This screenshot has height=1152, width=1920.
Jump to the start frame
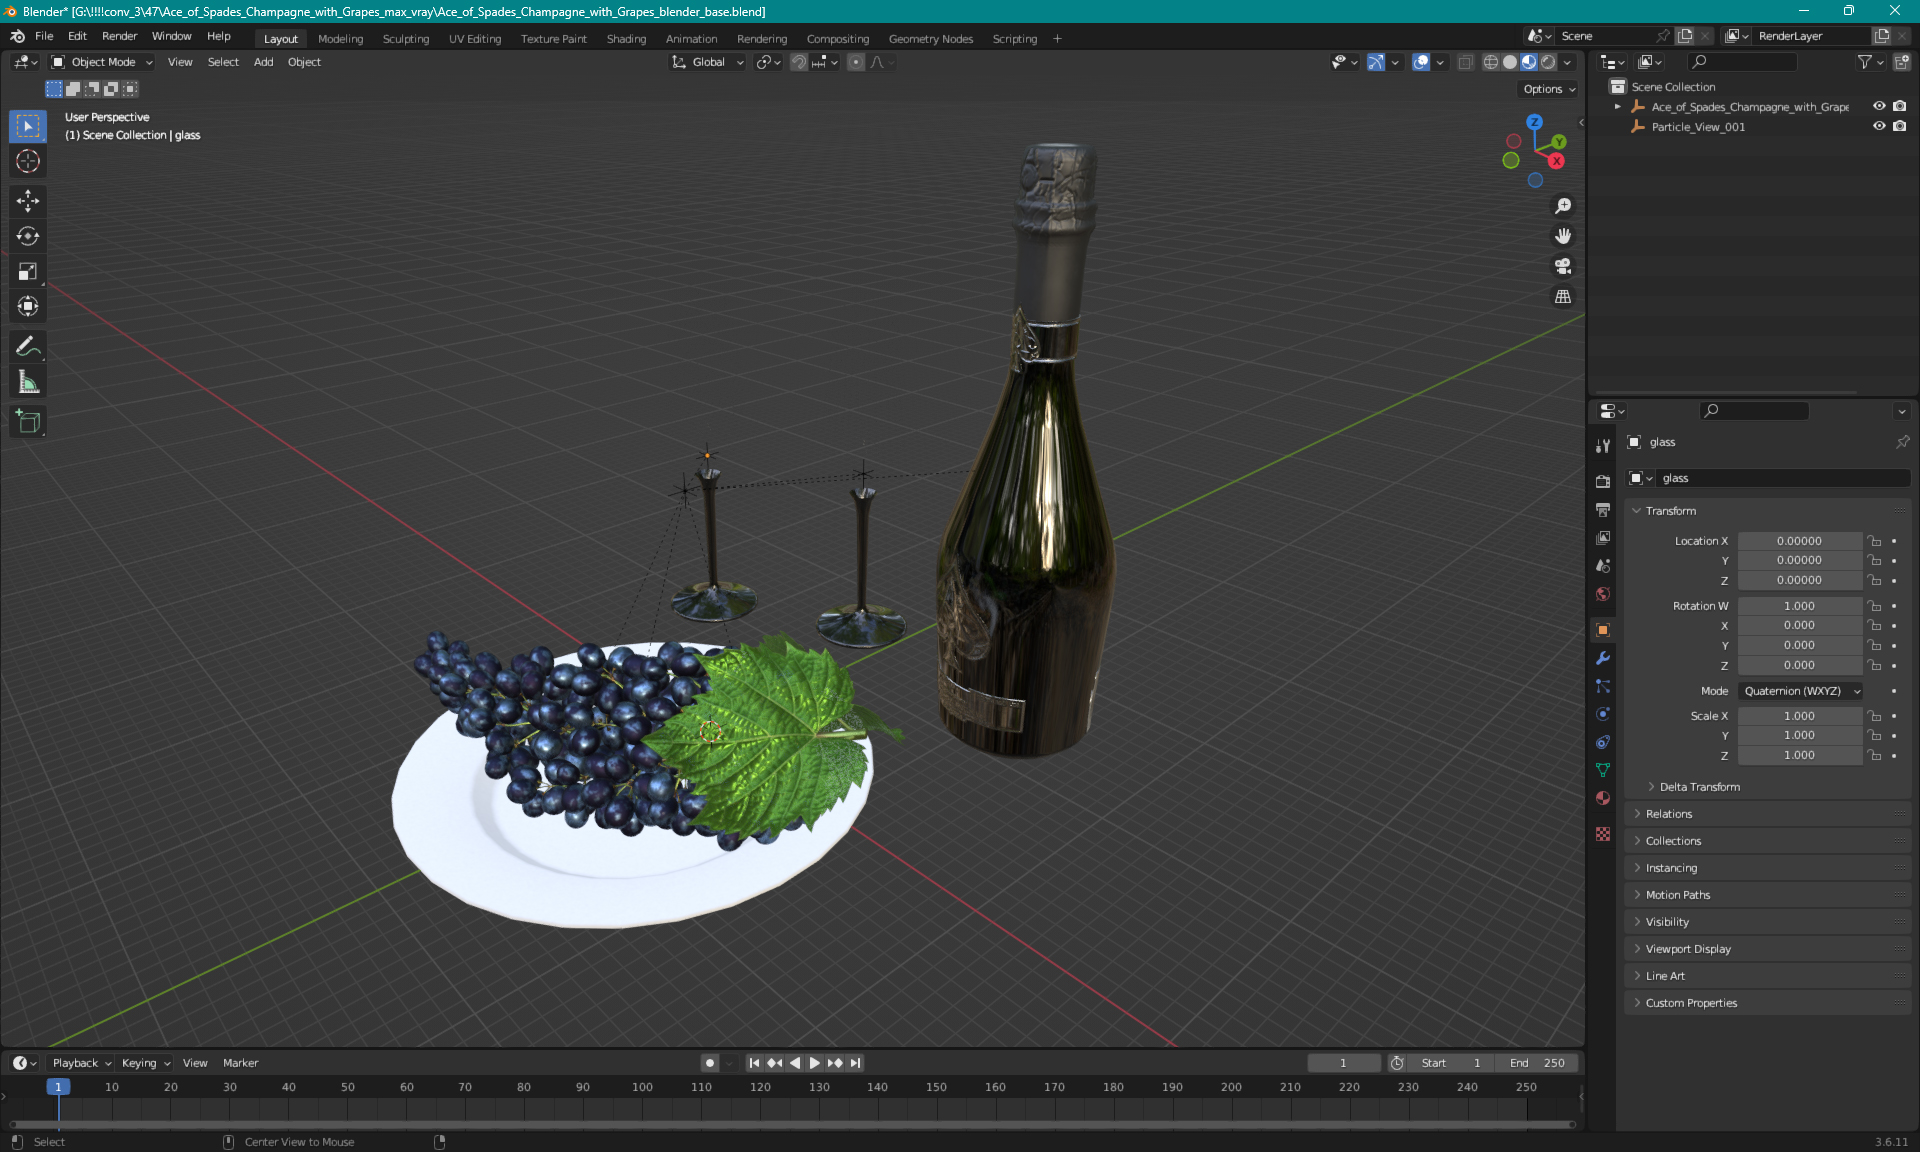pos(755,1063)
